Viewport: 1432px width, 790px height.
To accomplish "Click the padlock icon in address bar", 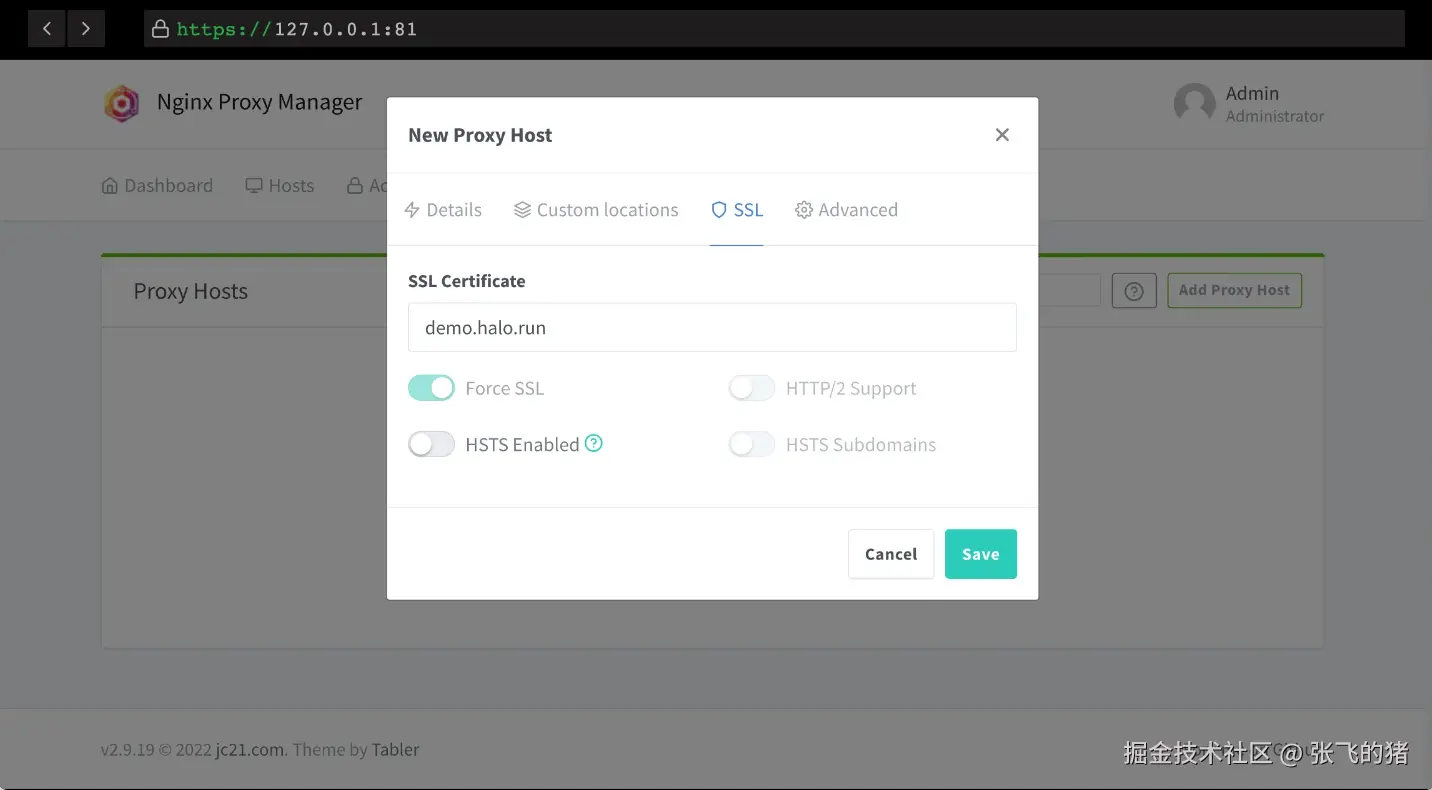I will (x=160, y=29).
